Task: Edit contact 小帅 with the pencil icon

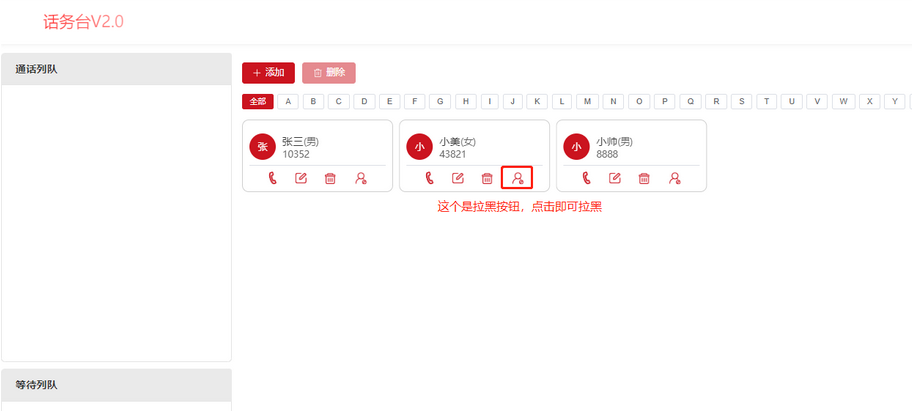Action: point(615,178)
